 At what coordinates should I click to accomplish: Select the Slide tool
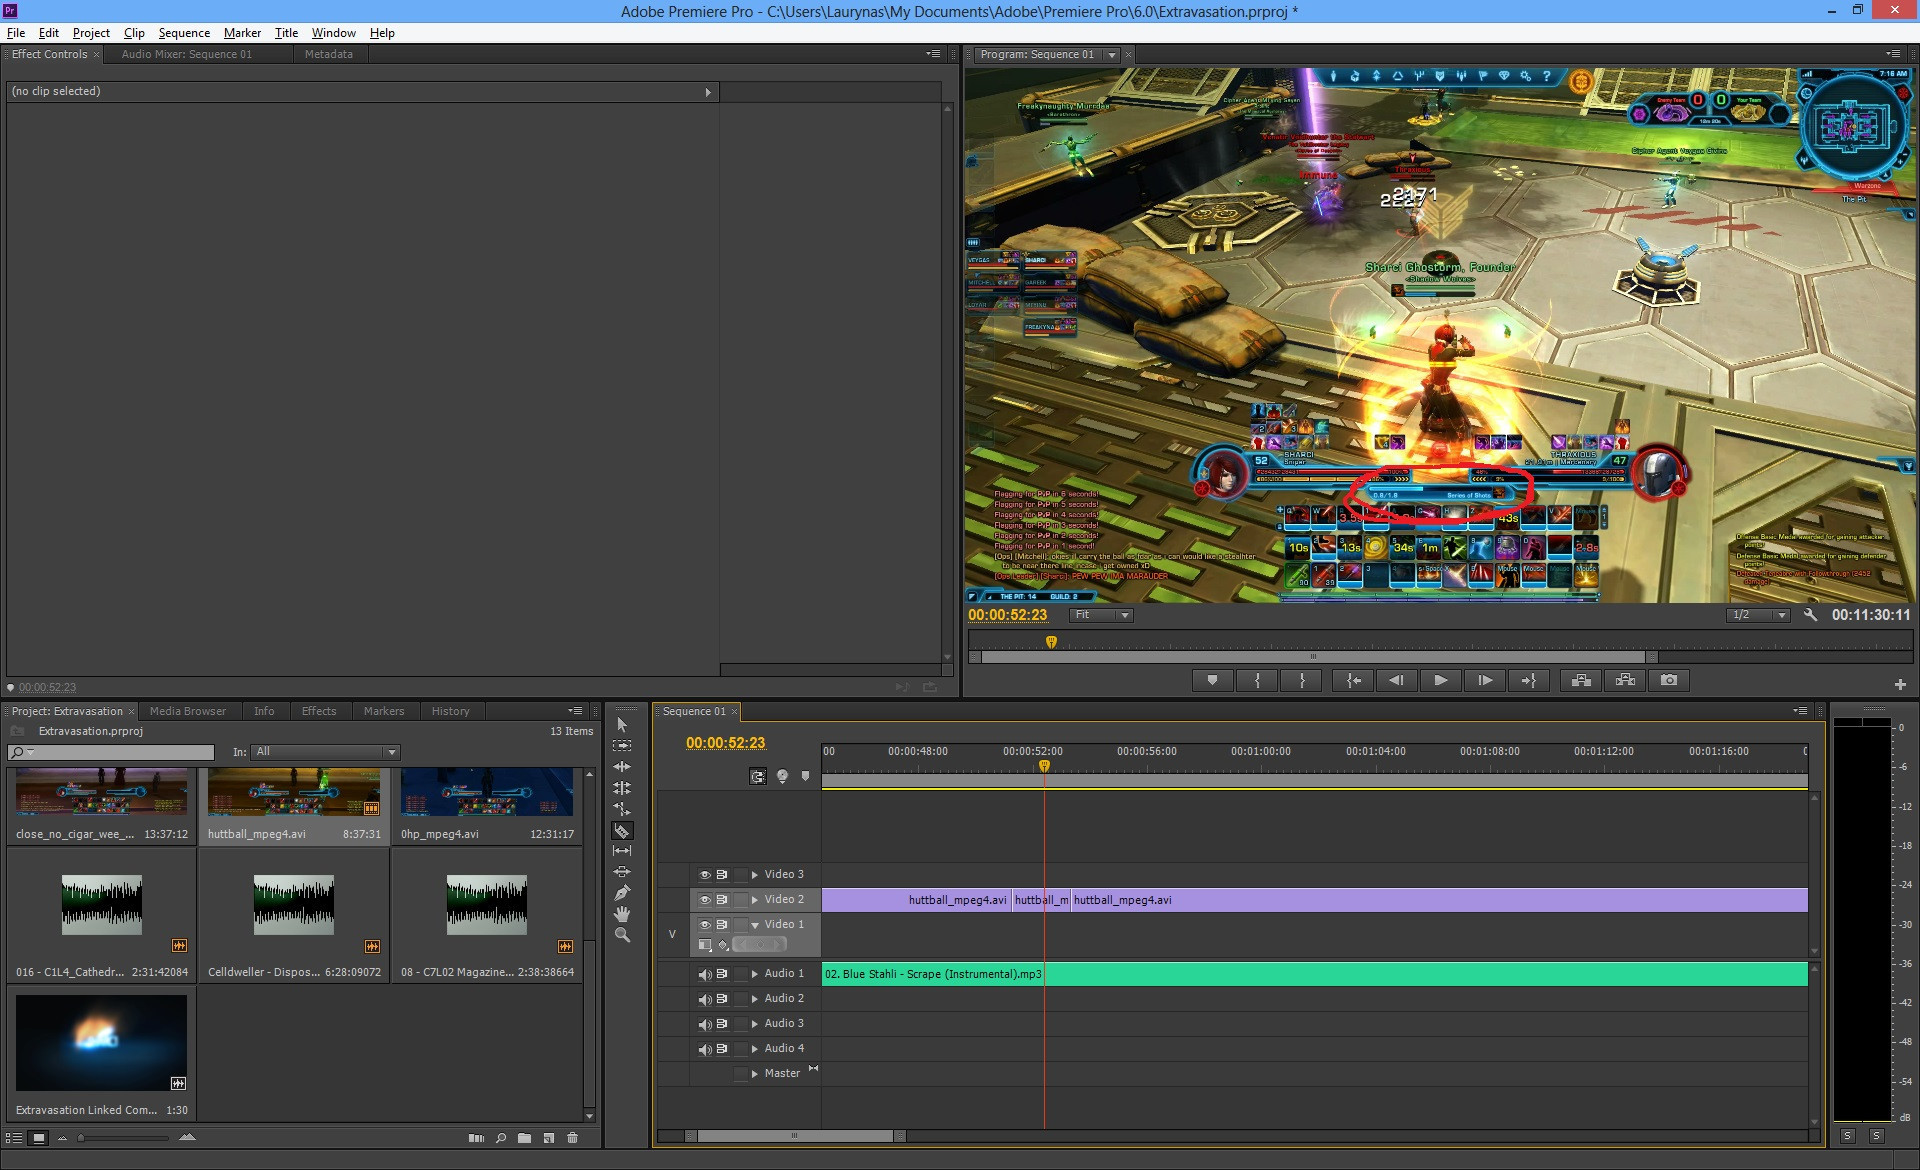[x=622, y=872]
